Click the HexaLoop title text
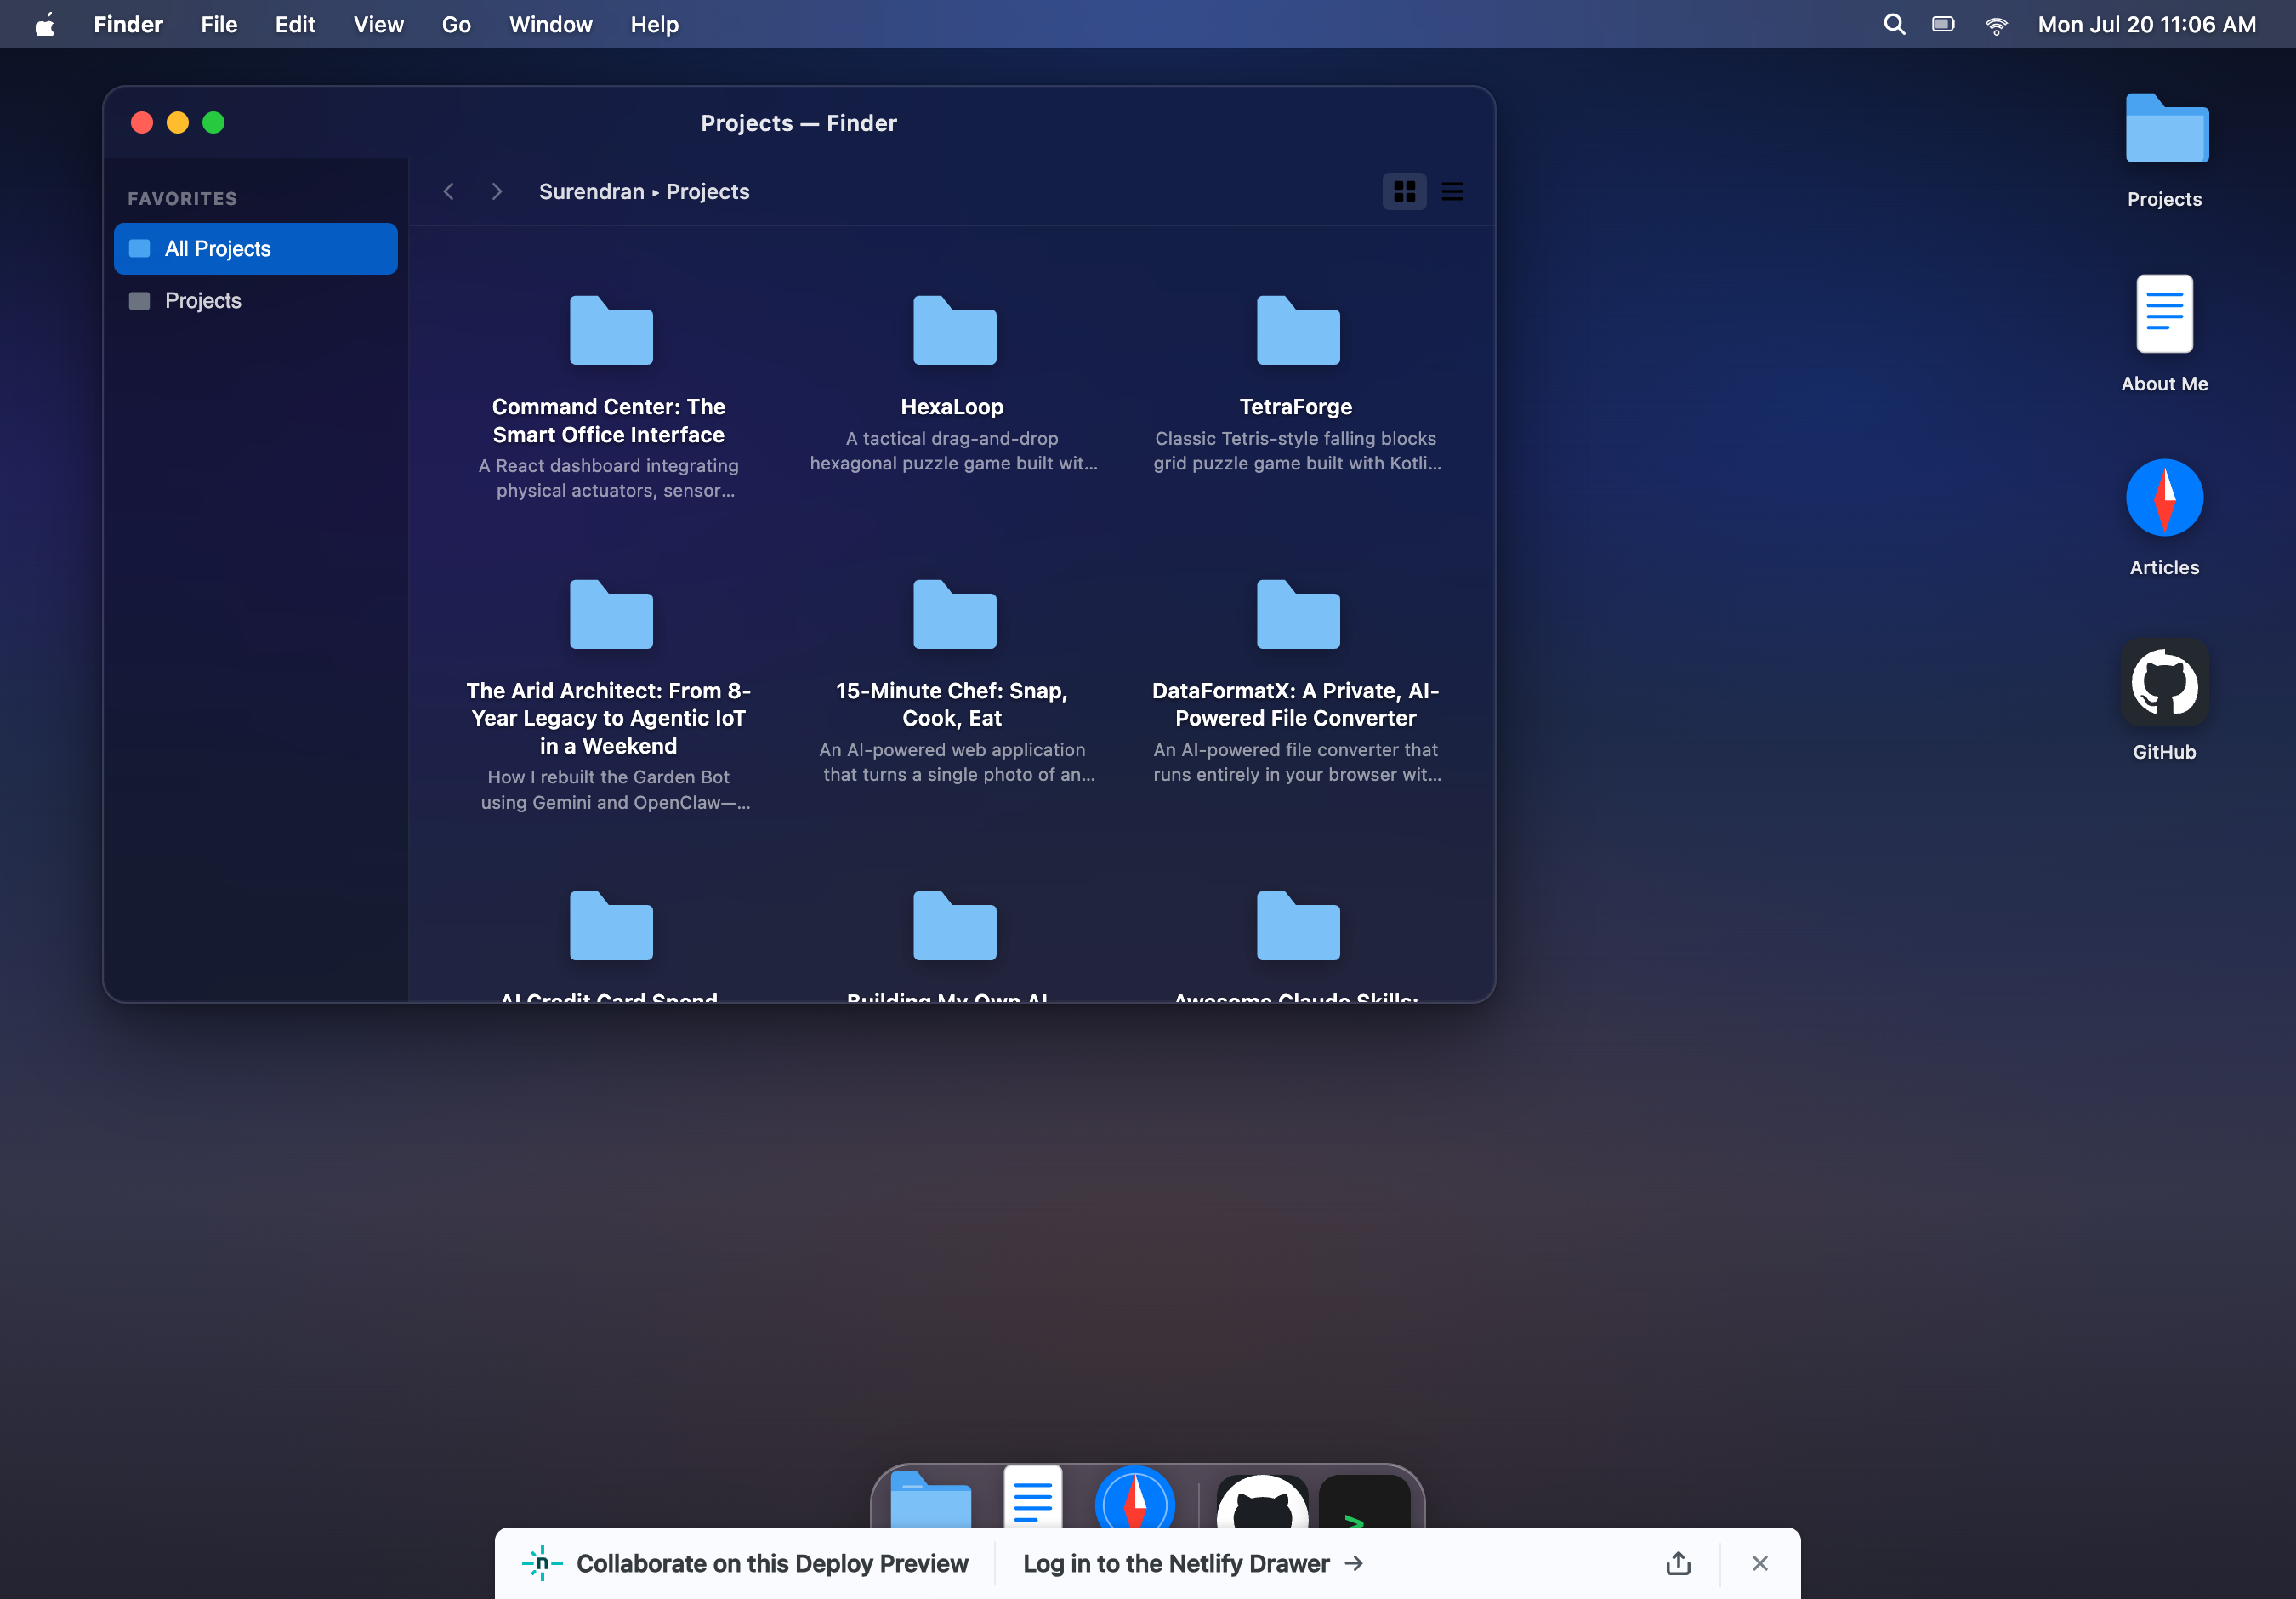Viewport: 2296px width, 1599px height. click(x=952, y=407)
